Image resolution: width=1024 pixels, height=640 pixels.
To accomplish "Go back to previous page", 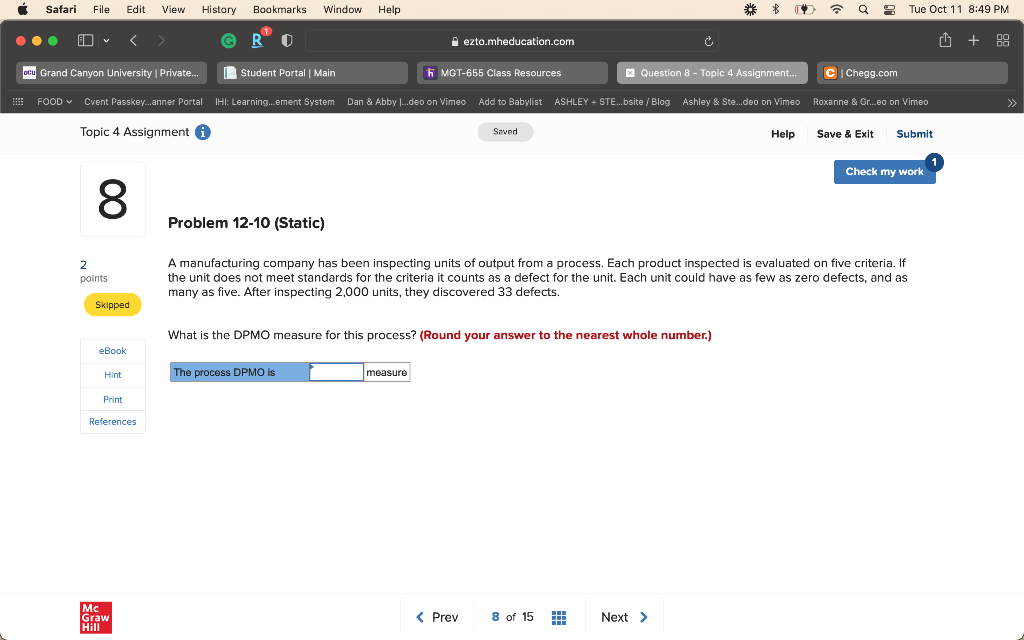I will point(133,40).
